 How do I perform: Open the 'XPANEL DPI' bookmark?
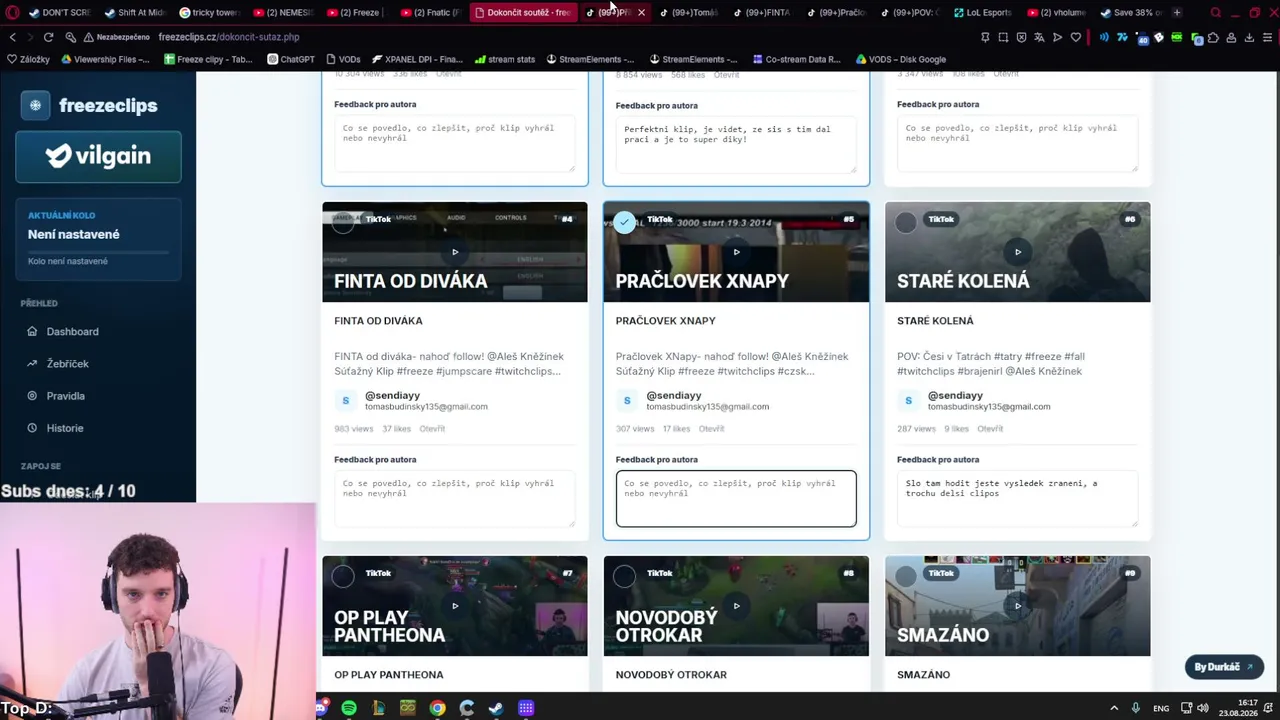[416, 59]
